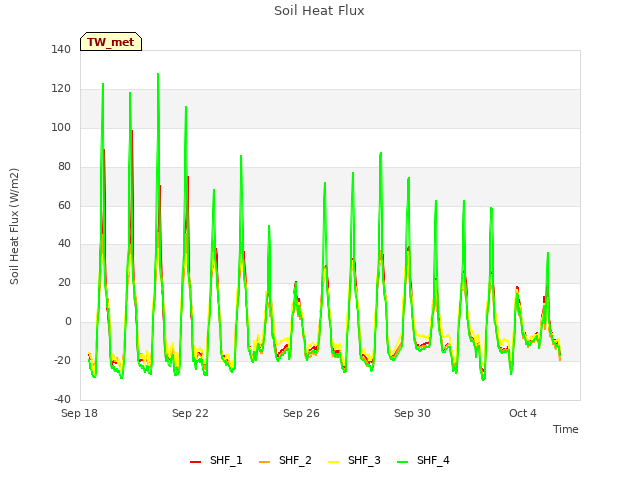Click the orange SHF_2 legend color marker
The image size is (640, 480).
click(264, 462)
